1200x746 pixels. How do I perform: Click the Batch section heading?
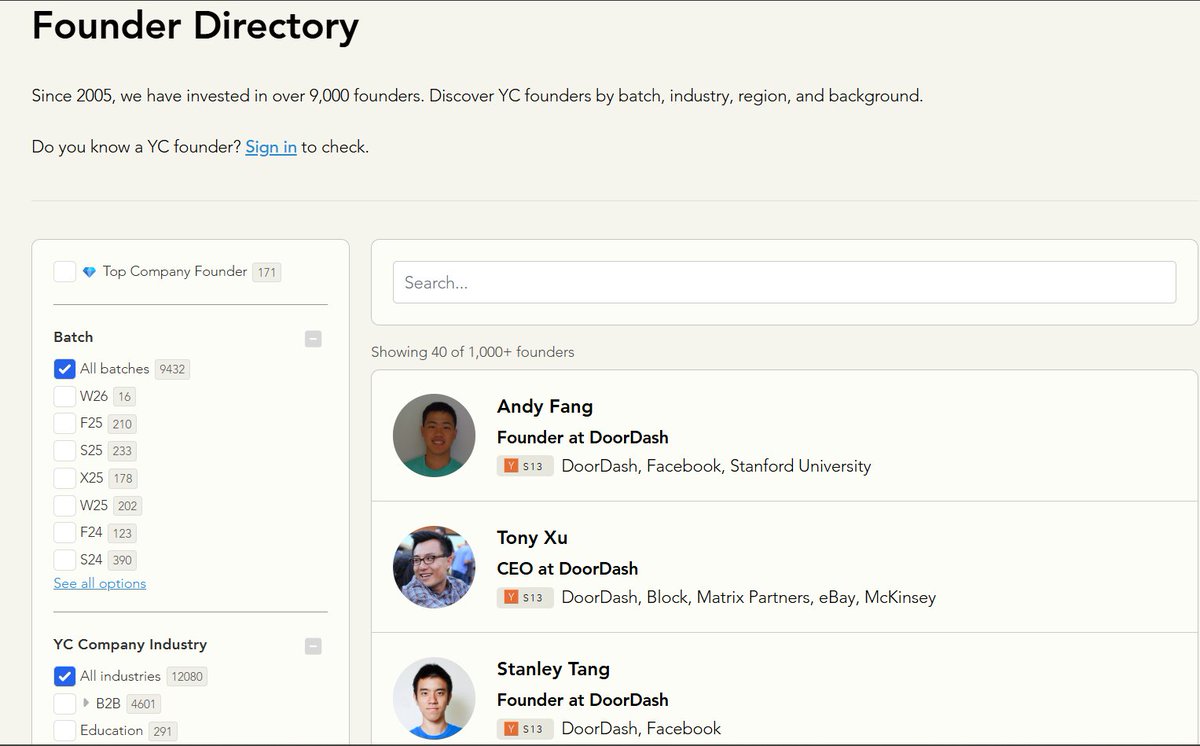pos(73,337)
